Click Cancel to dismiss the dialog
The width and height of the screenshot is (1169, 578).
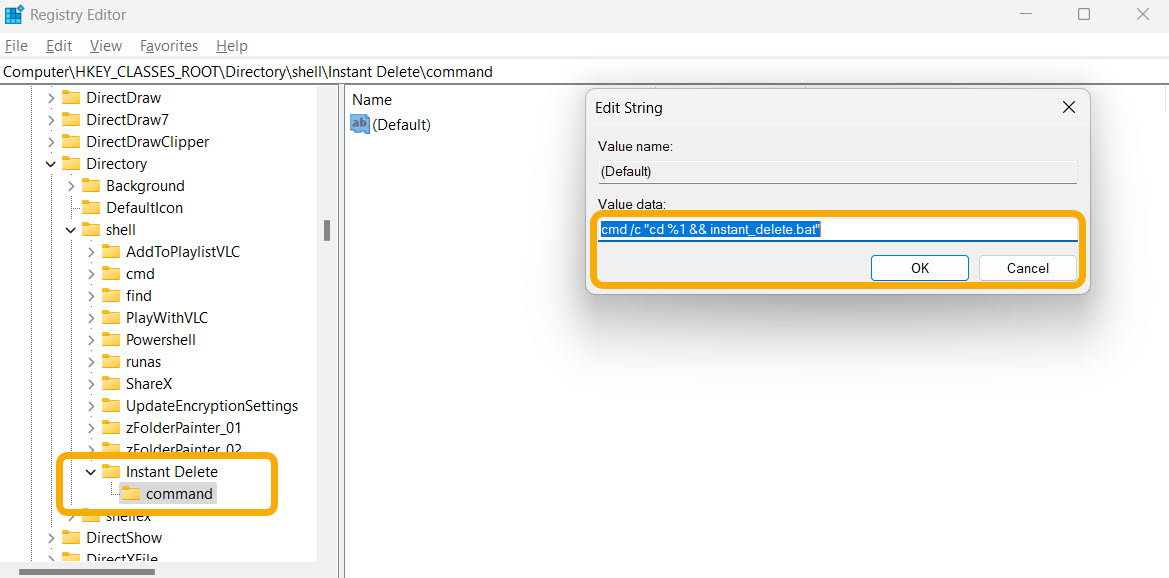tap(1027, 267)
